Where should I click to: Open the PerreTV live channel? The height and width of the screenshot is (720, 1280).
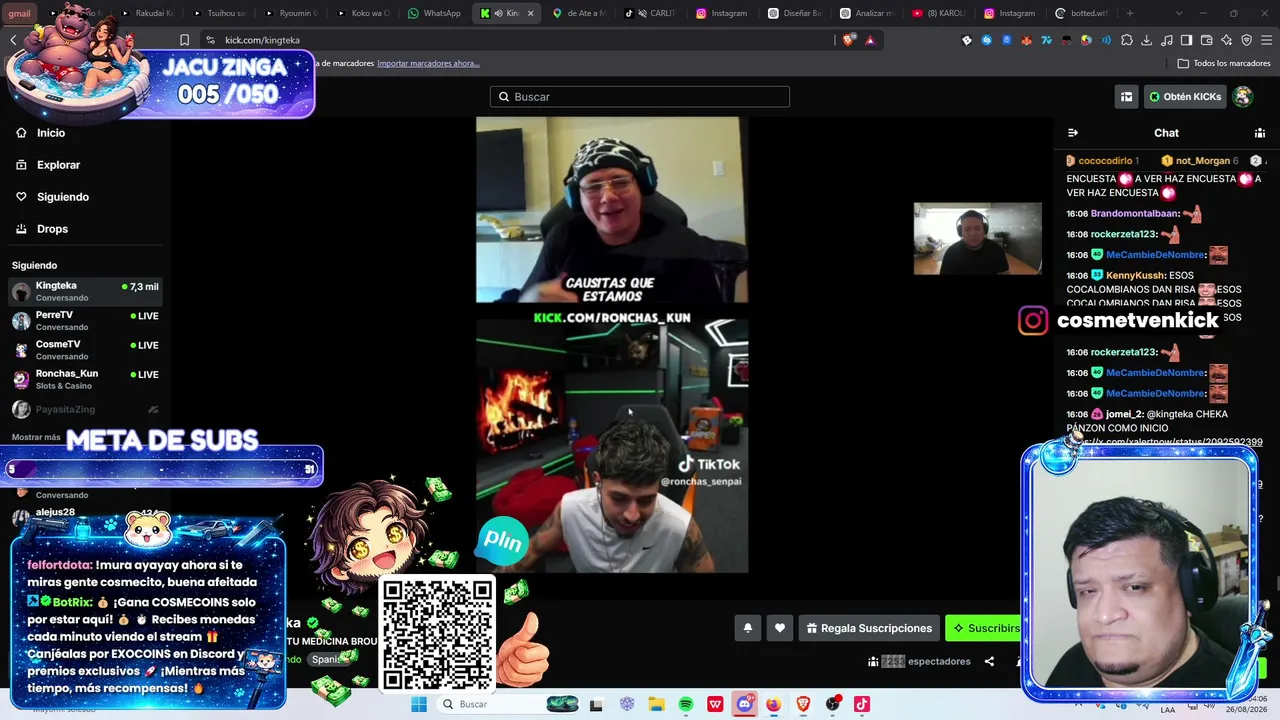tap(85, 320)
